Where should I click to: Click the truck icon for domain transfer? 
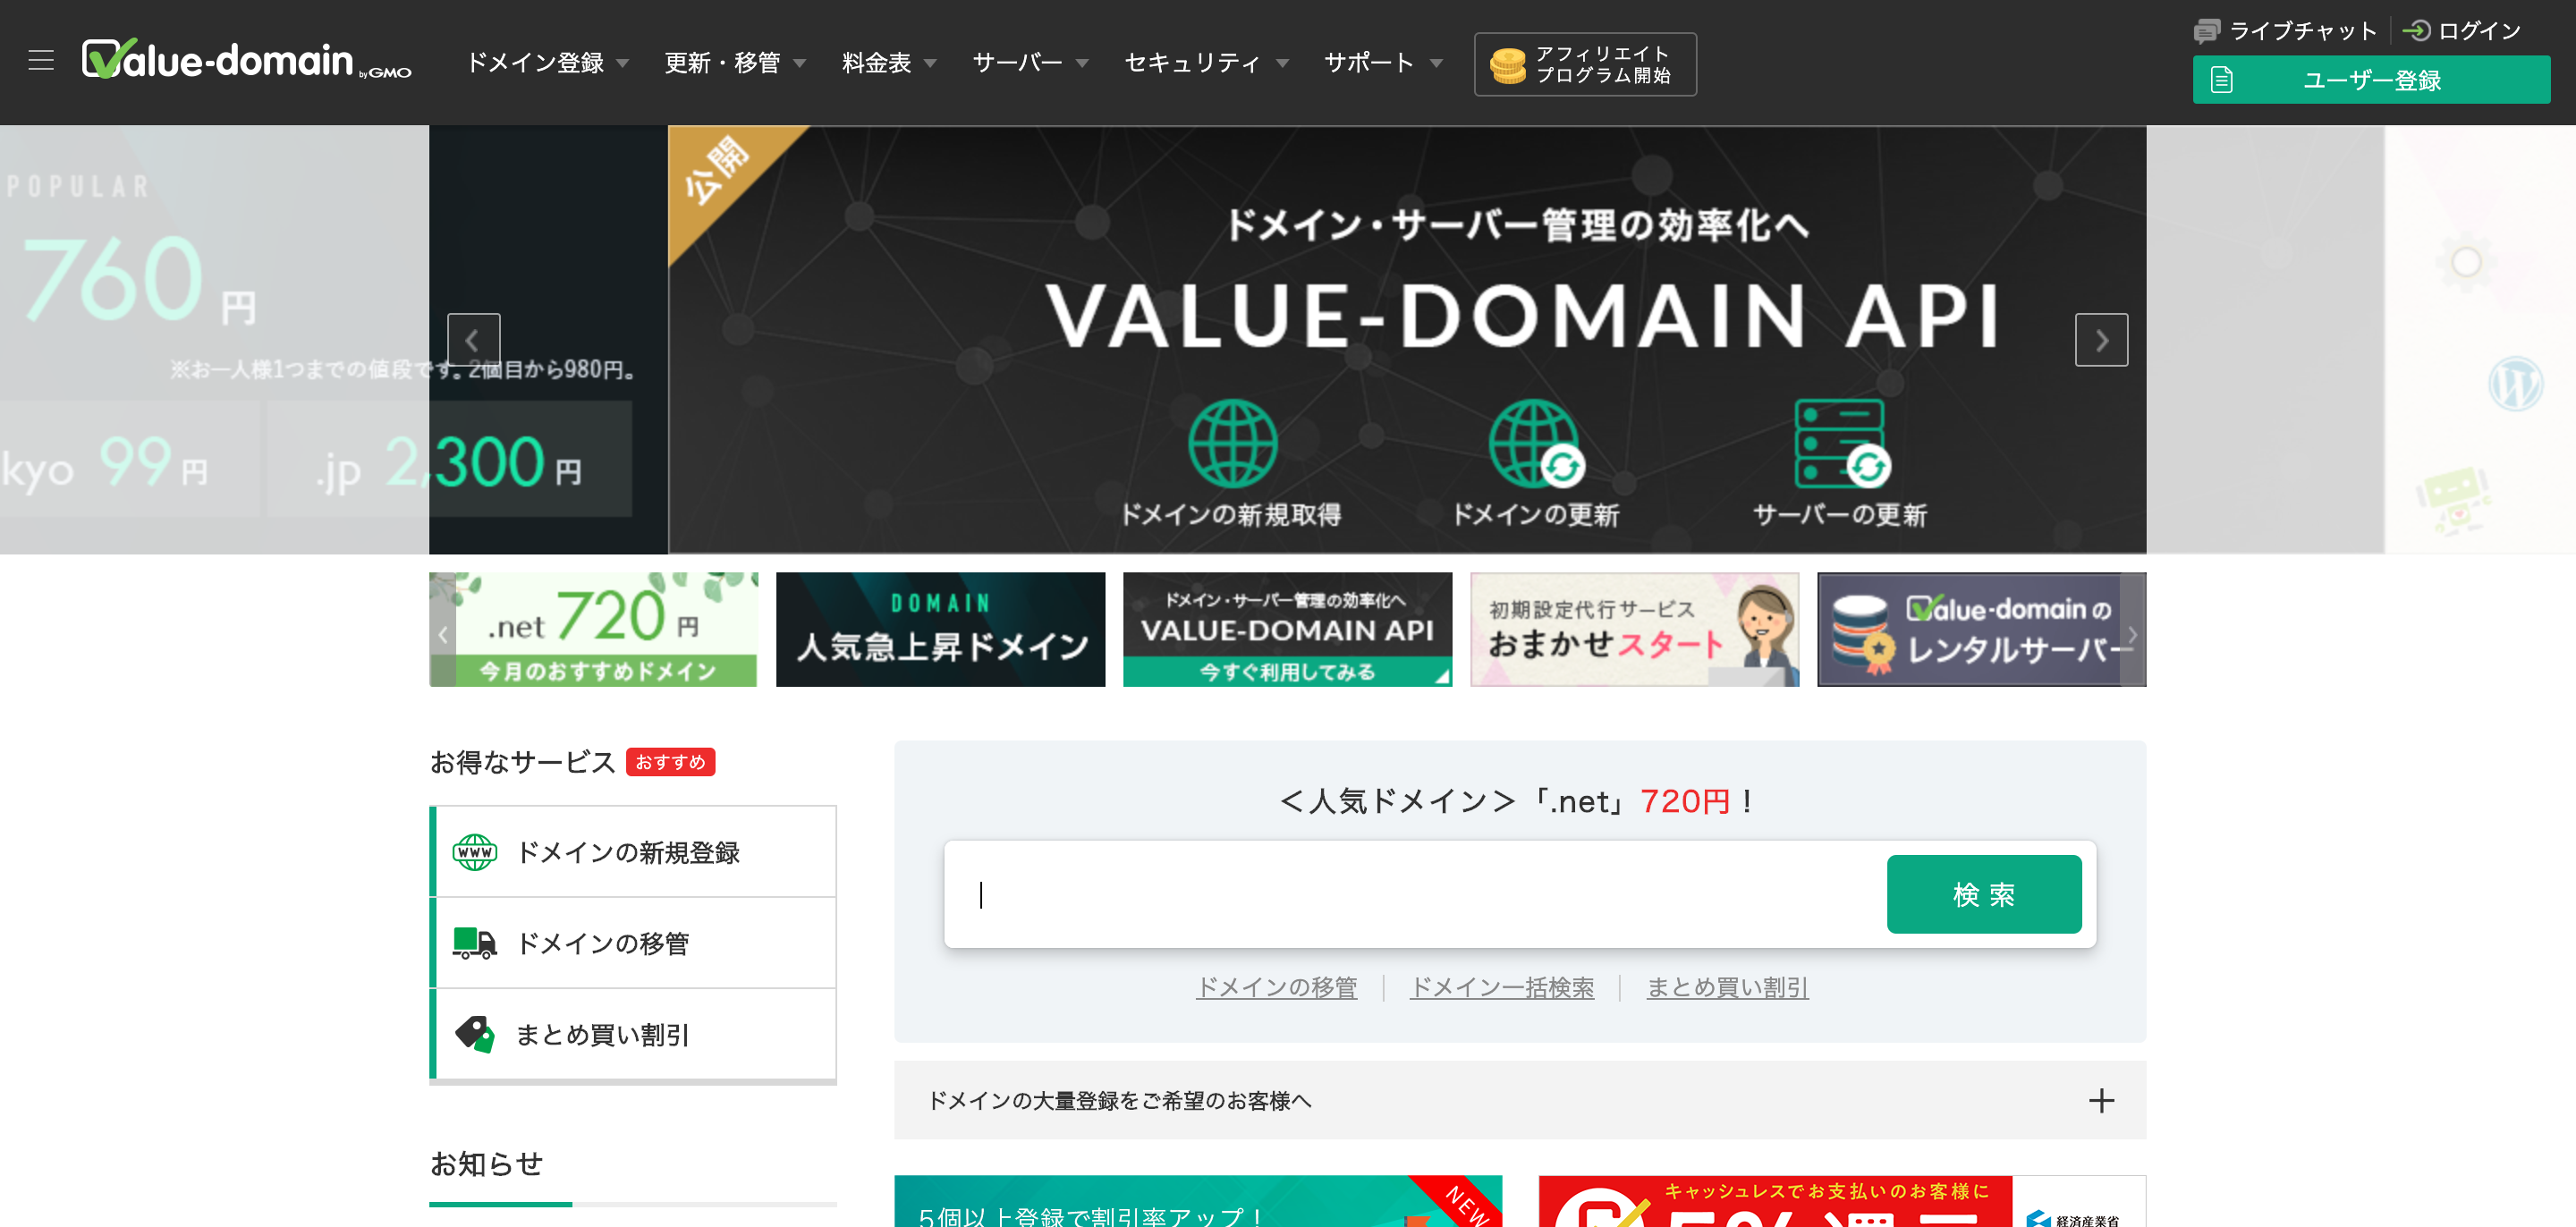coord(474,943)
